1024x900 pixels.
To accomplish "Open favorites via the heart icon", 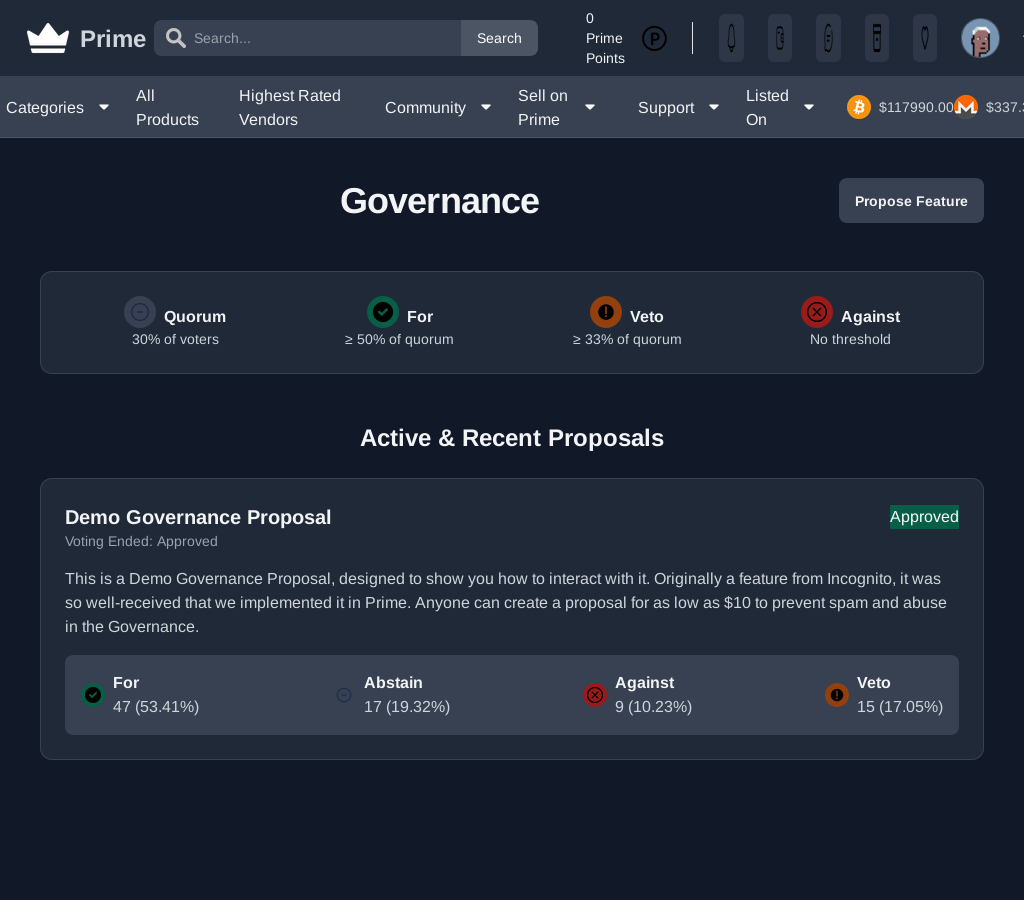I will (x=925, y=38).
